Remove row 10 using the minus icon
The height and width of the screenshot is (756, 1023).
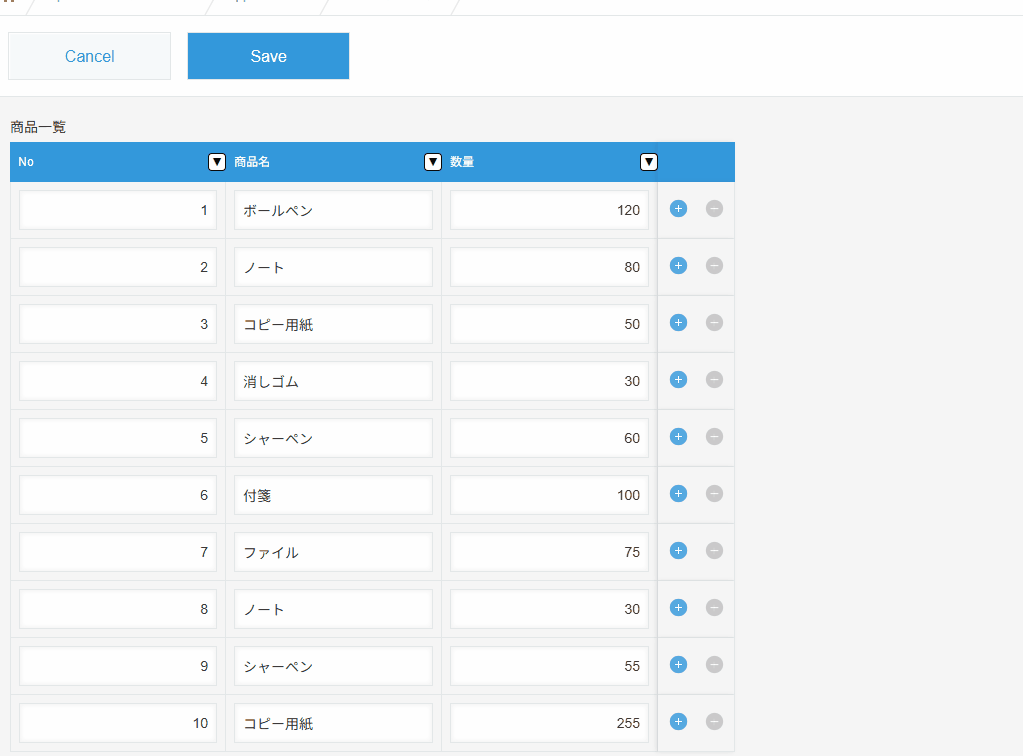pyautogui.click(x=714, y=722)
